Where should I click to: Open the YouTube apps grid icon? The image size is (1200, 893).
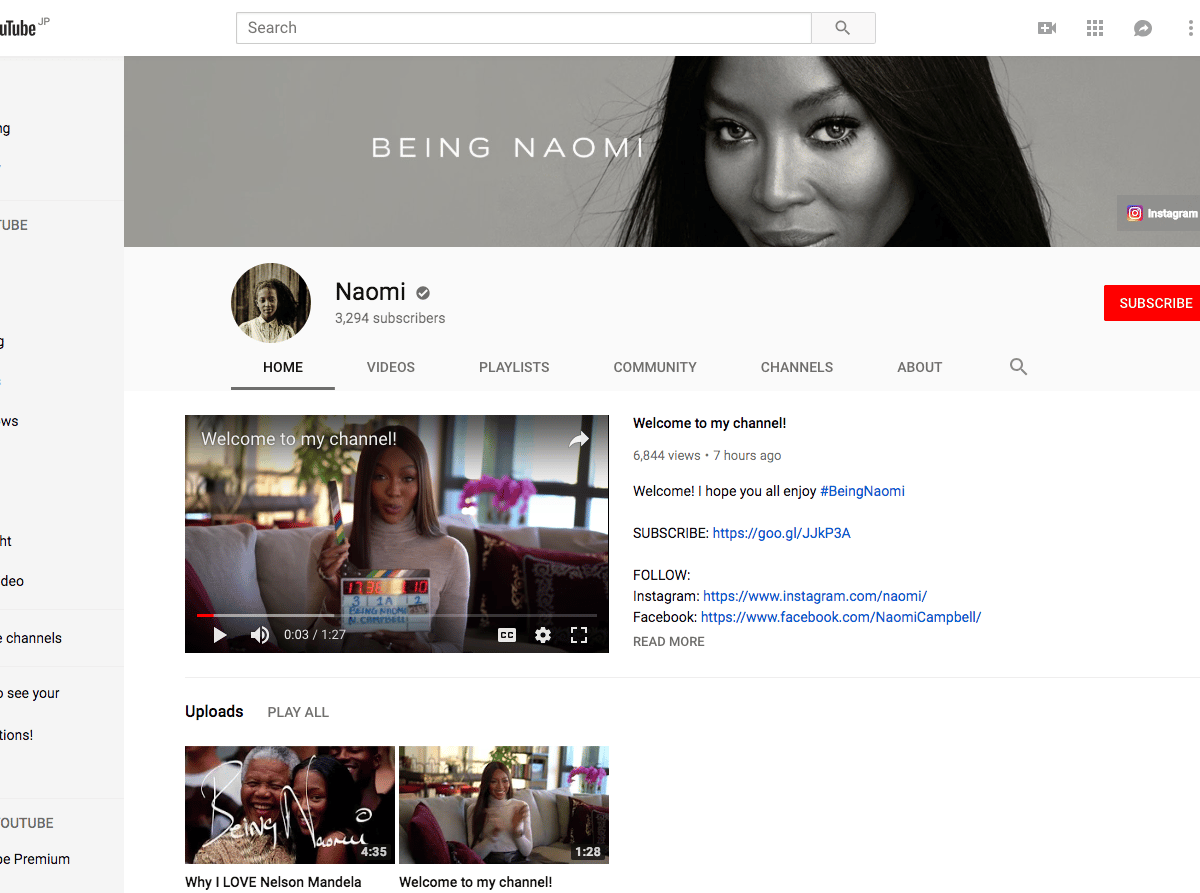(x=1095, y=28)
